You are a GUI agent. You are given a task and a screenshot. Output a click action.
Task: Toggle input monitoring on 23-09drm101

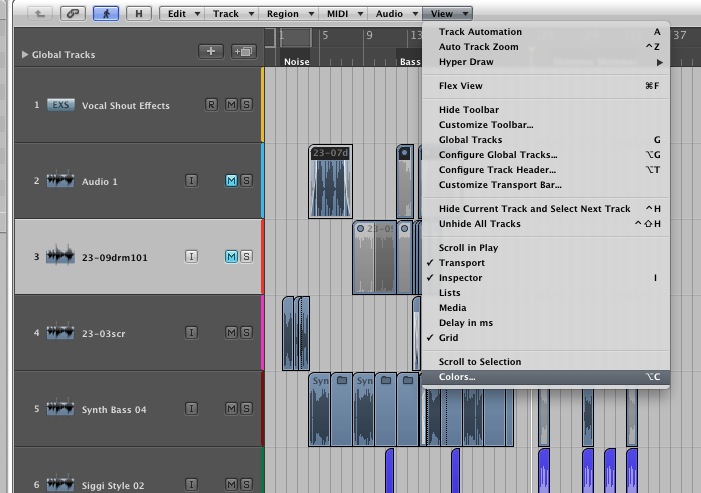pos(191,257)
